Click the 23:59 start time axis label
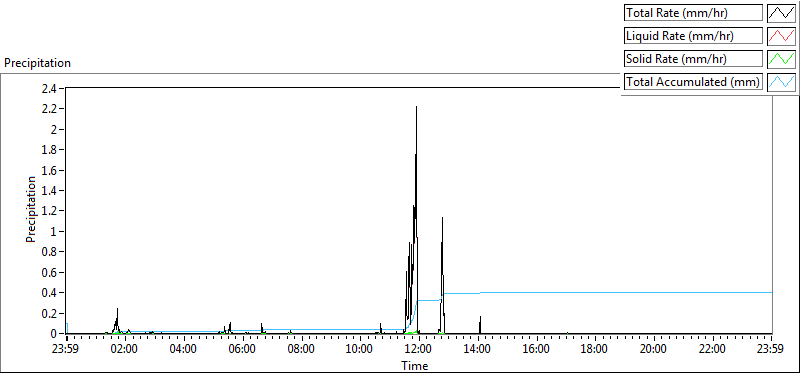This screenshot has width=800, height=373. 67,350
